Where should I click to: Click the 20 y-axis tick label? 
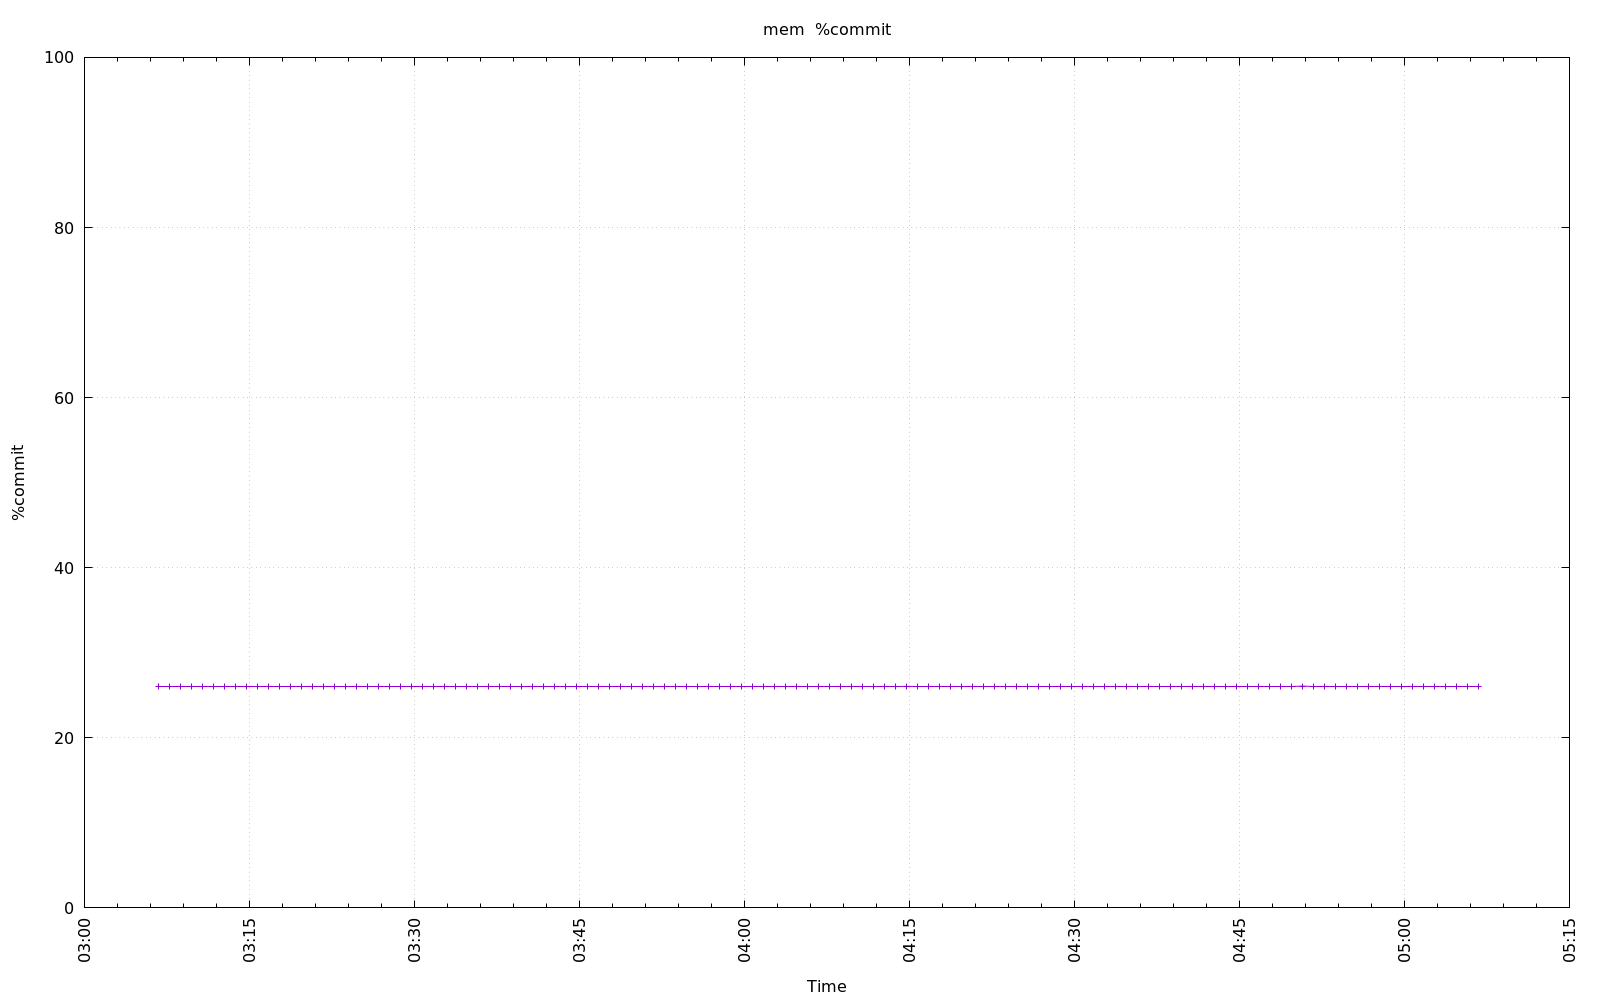tap(63, 738)
